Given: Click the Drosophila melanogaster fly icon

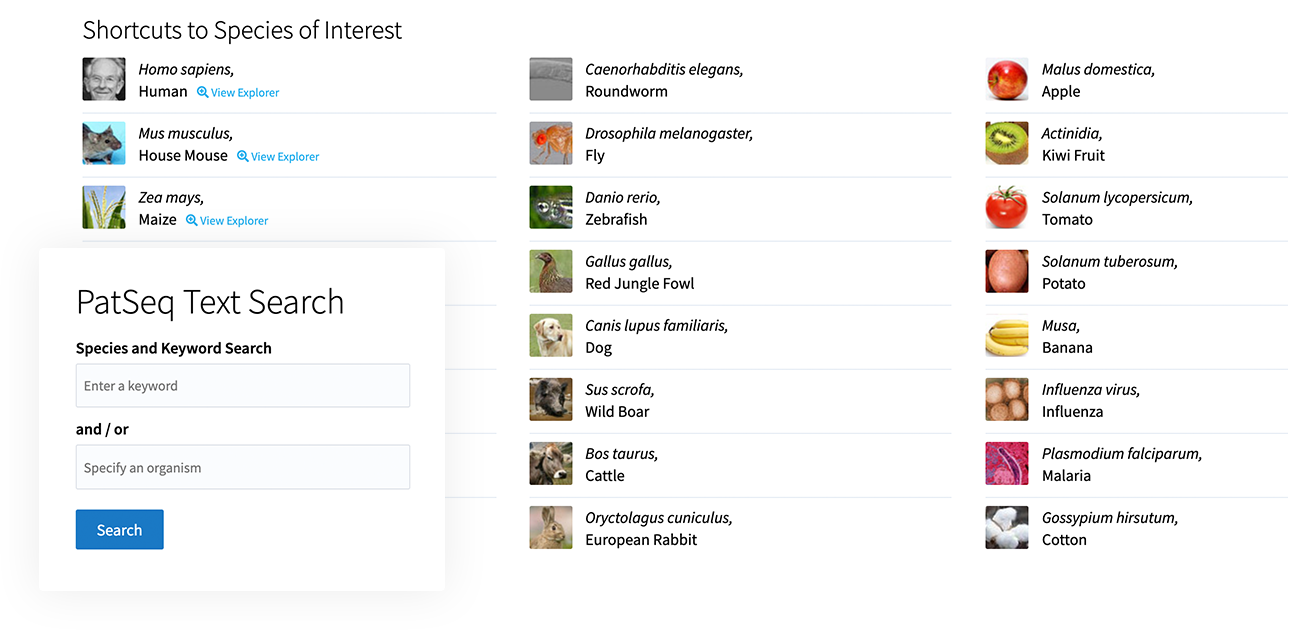Looking at the screenshot, I should tap(551, 144).
